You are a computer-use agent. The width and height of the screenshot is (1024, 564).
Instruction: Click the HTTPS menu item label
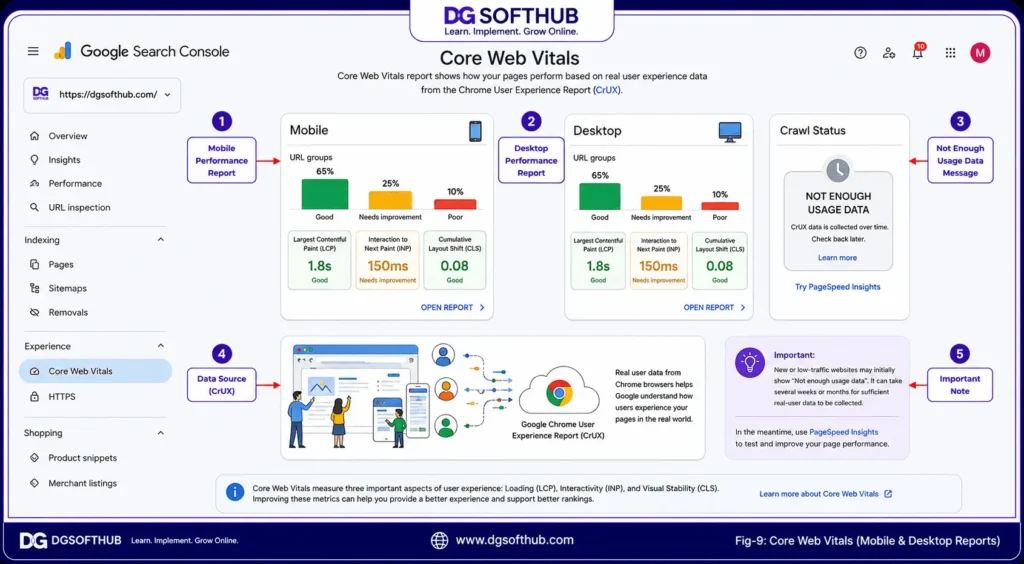(62, 396)
